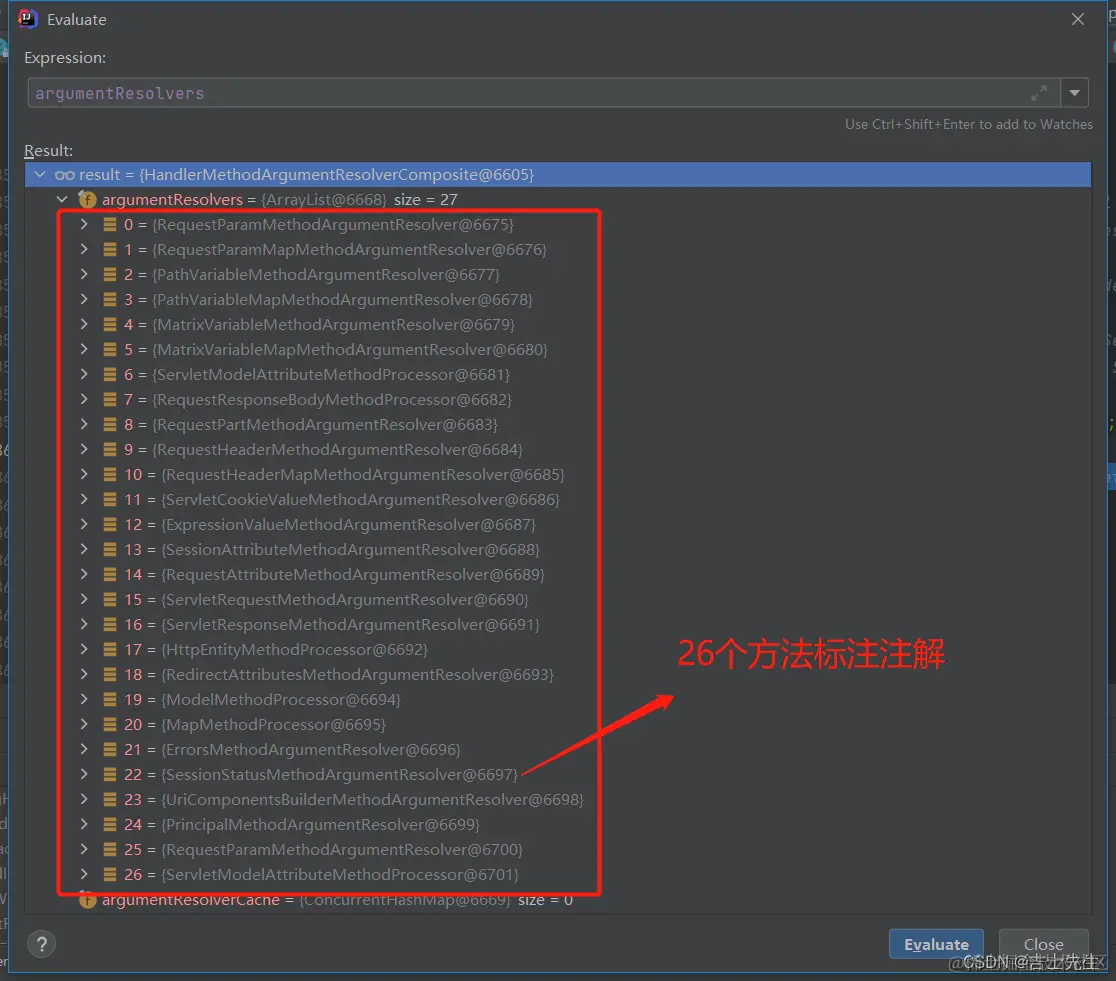
Task: Click list icon of element 14 RequestAttributeMethodArgumentResolver
Action: [x=110, y=574]
